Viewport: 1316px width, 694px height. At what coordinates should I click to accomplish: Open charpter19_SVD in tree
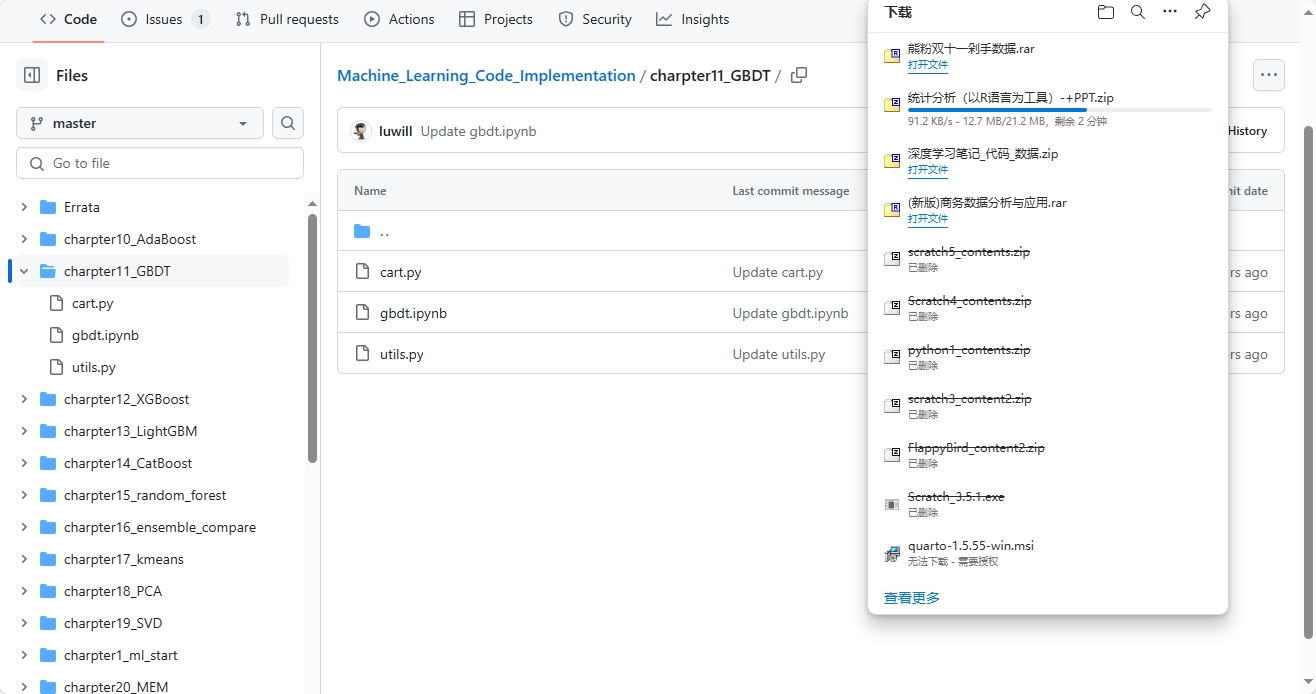(112, 623)
